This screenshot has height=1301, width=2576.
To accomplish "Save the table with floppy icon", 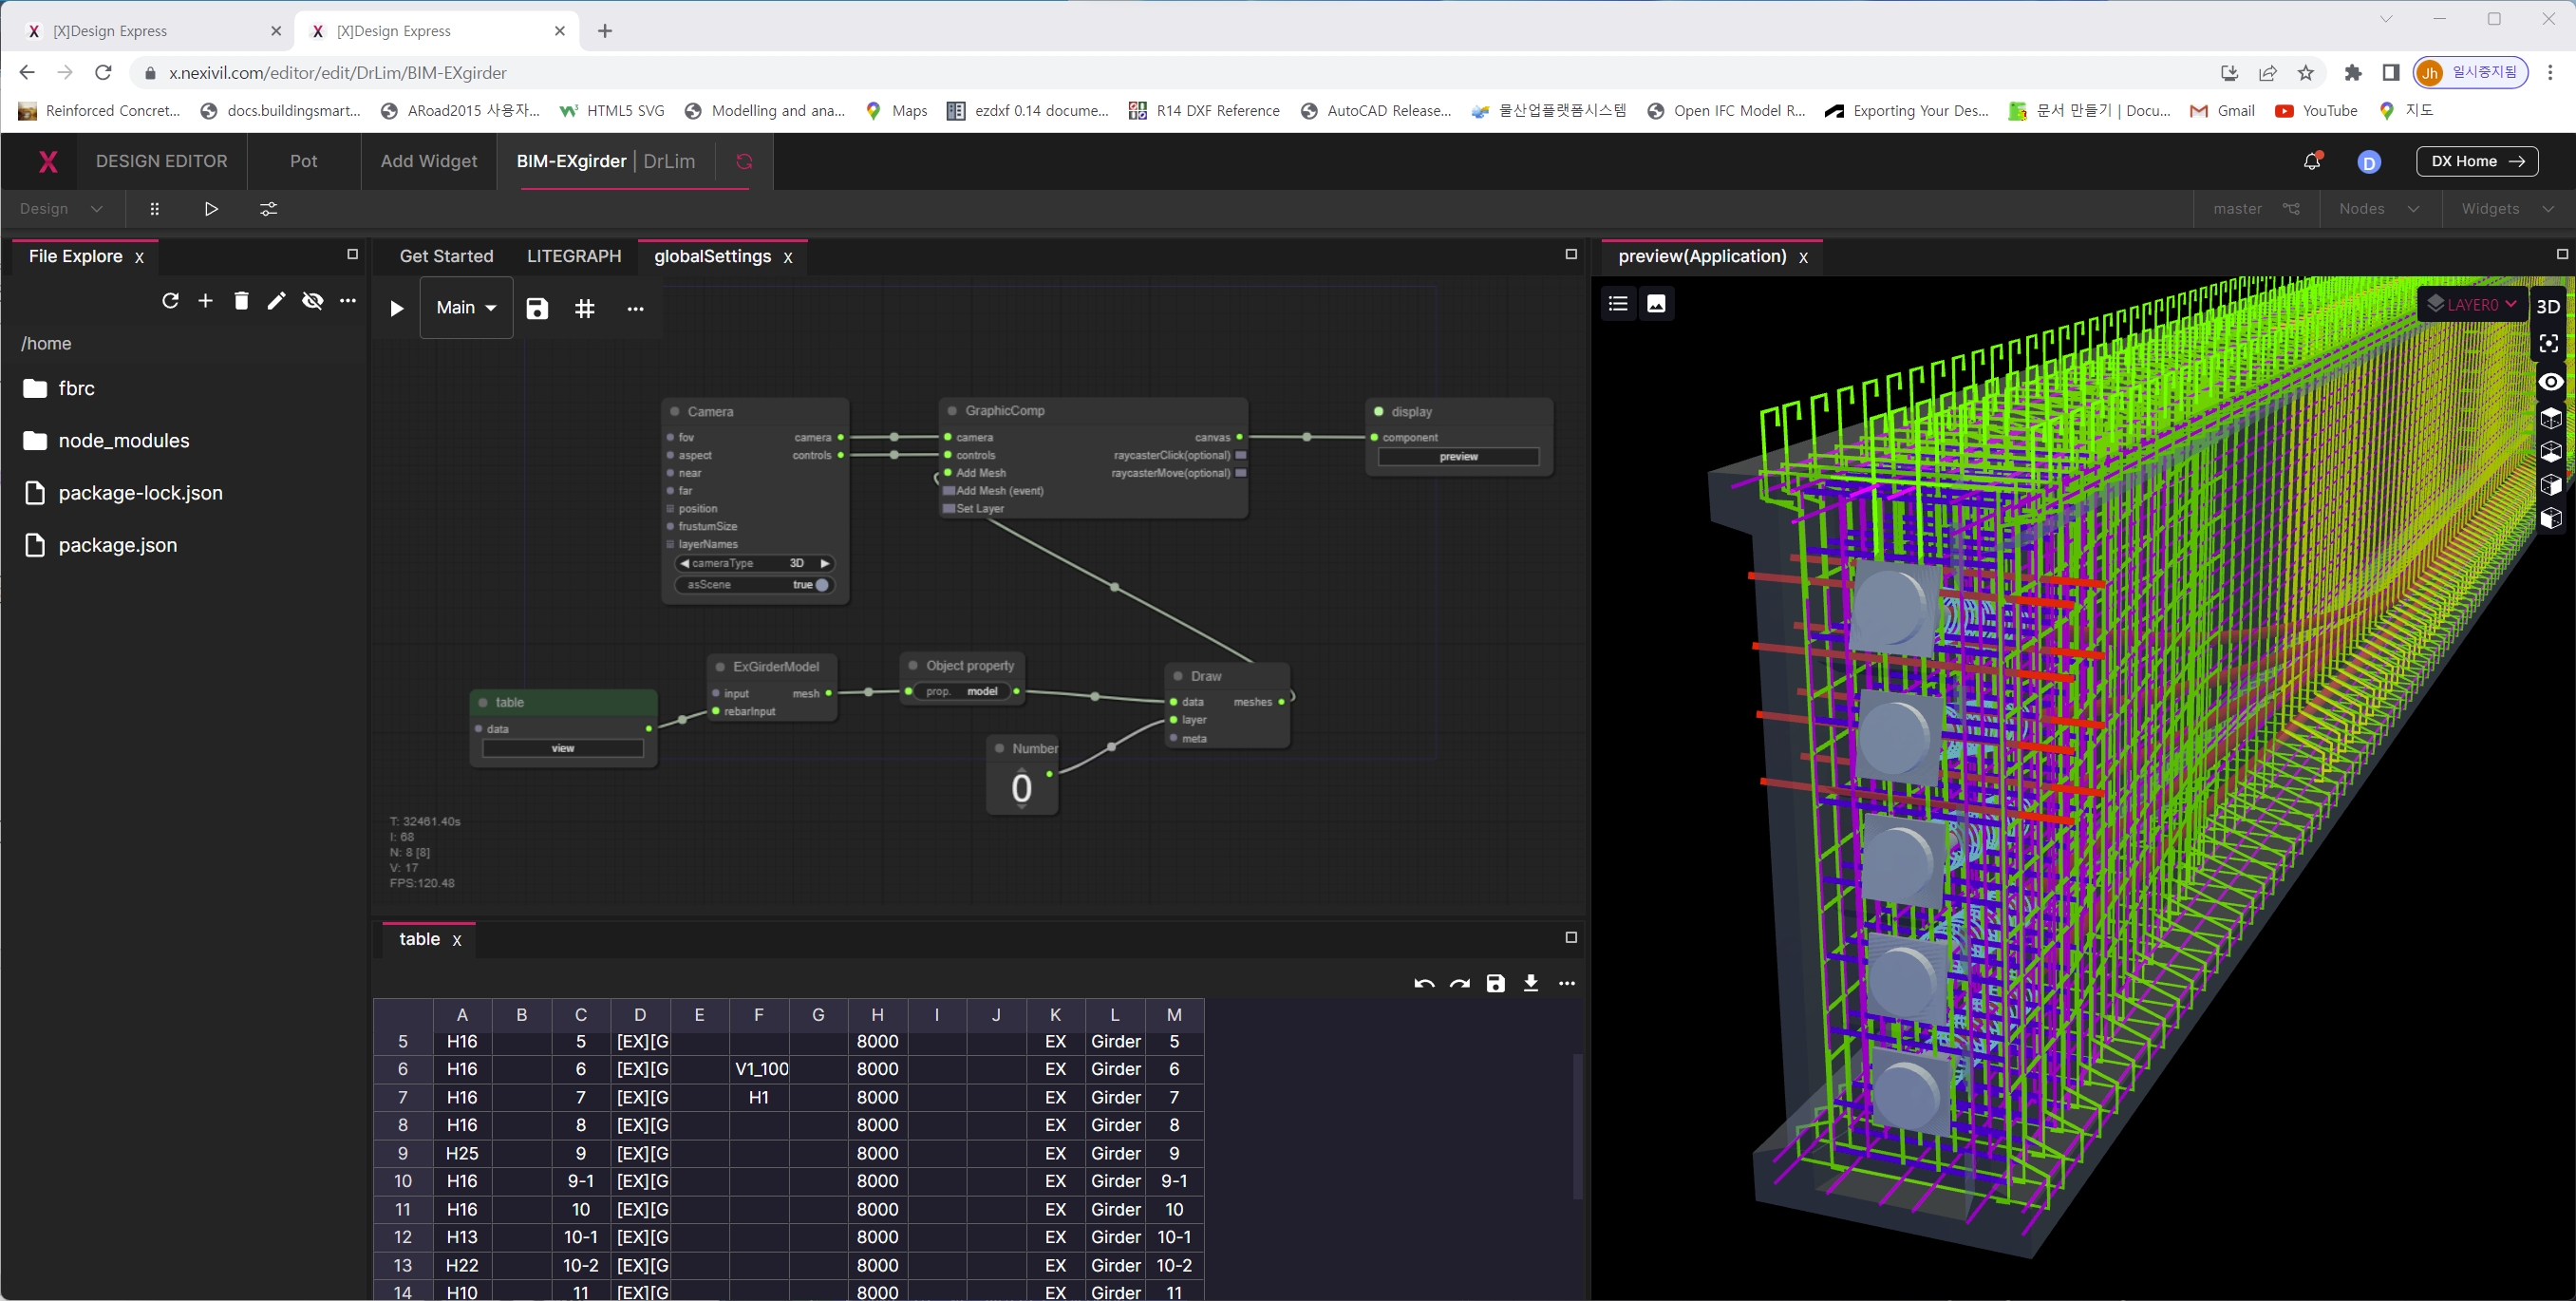I will [1495, 984].
